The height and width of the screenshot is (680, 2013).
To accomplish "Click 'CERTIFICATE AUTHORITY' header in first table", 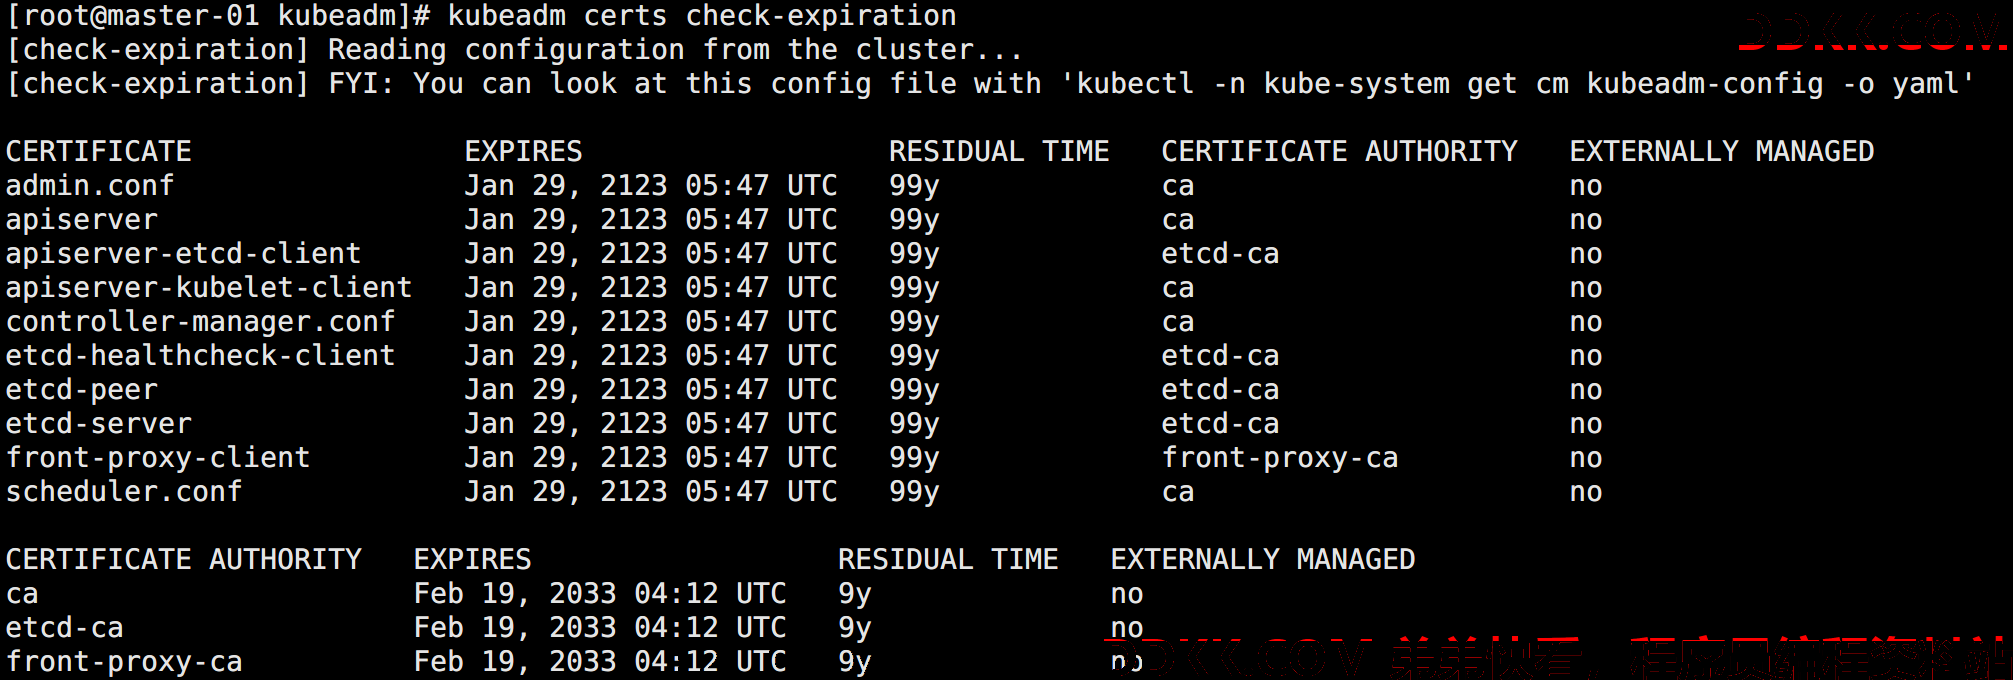I will point(1339,152).
